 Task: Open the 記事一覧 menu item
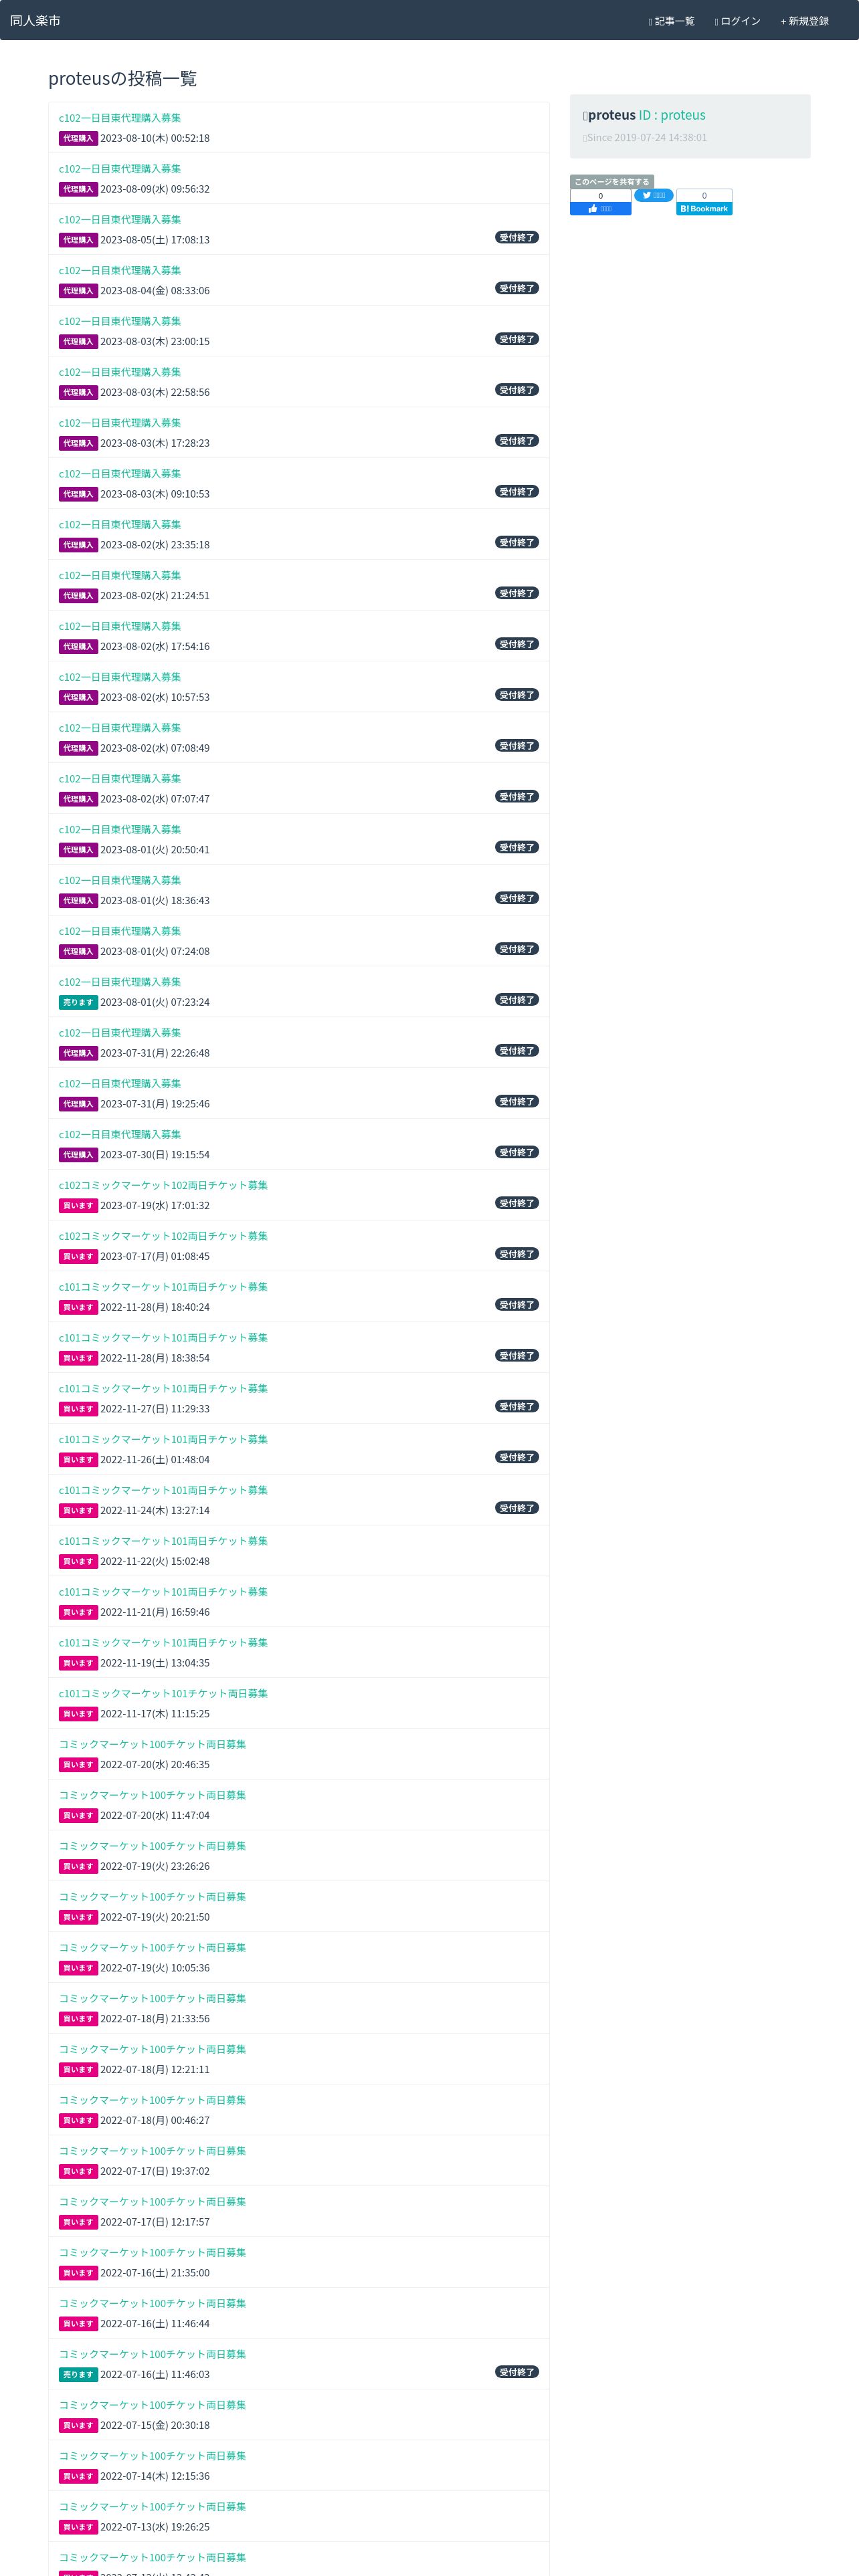(x=671, y=21)
